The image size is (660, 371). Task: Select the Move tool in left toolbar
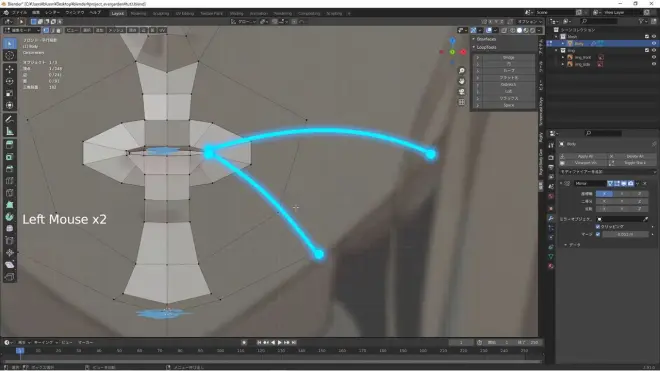click(x=10, y=69)
